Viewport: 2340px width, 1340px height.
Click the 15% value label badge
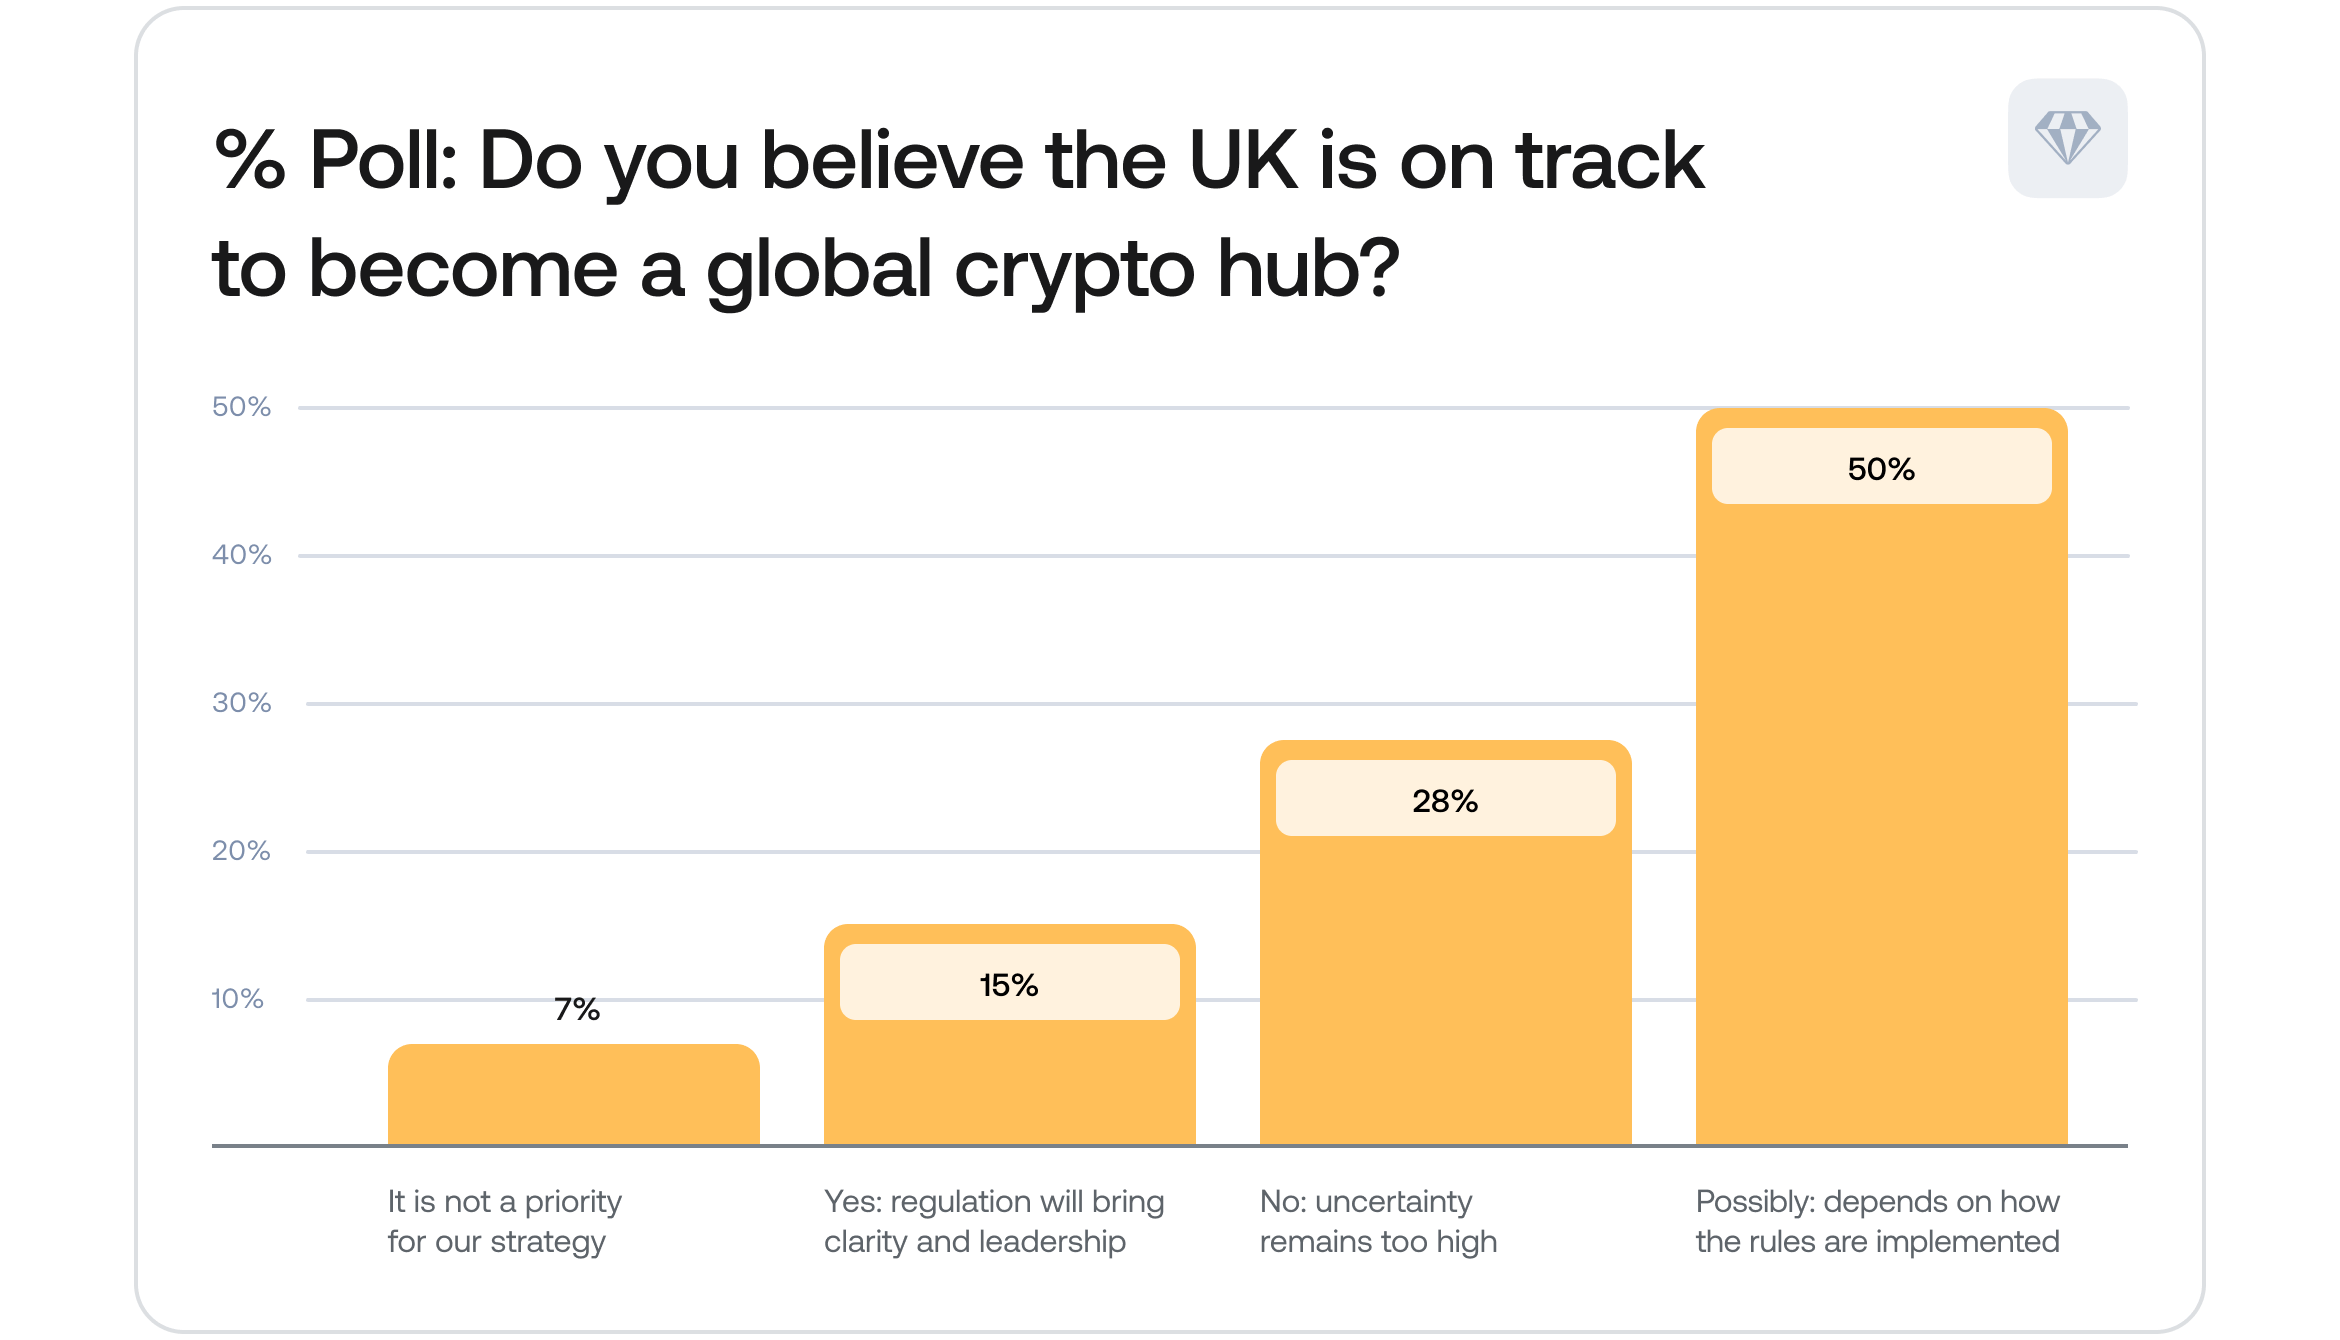point(1009,983)
